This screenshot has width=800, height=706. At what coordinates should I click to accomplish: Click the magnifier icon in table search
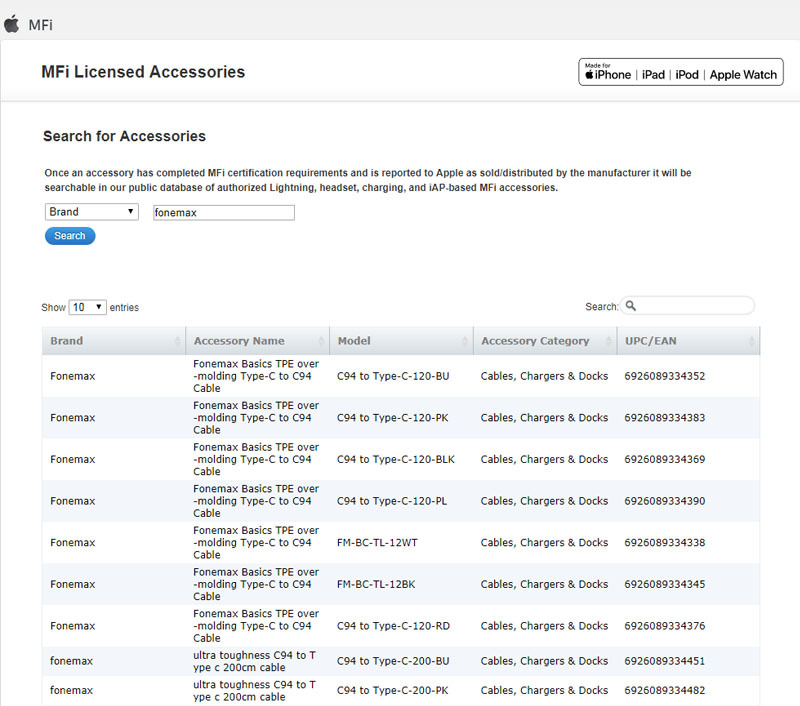pos(631,306)
